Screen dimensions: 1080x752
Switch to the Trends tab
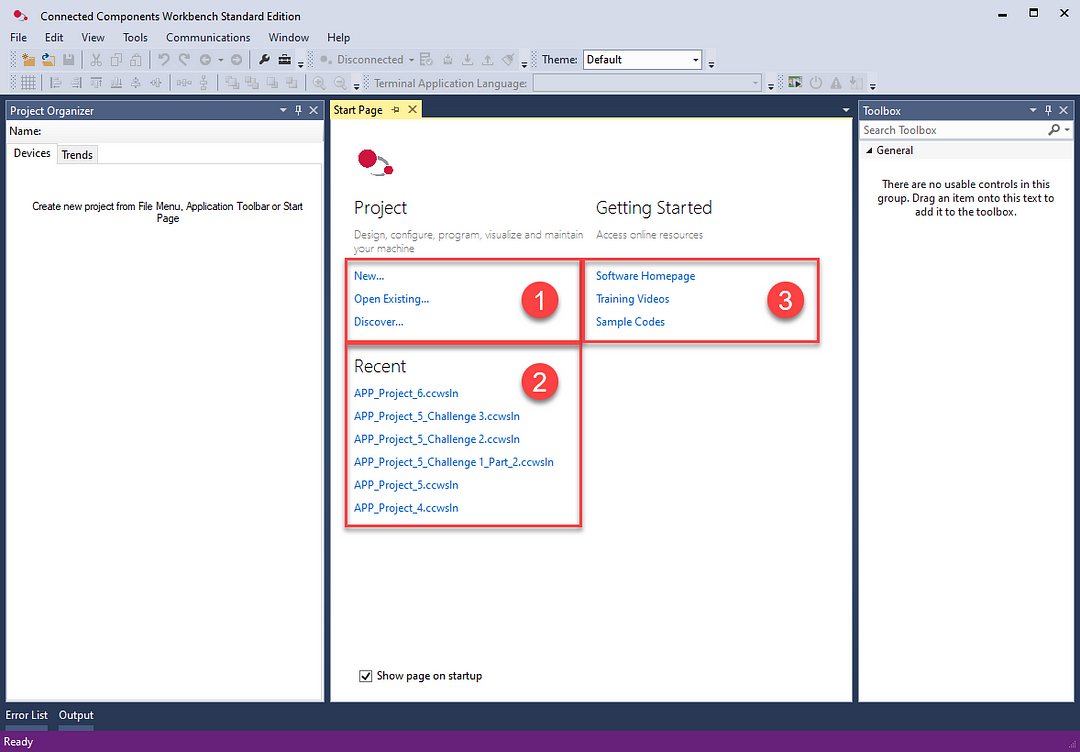tap(77, 155)
